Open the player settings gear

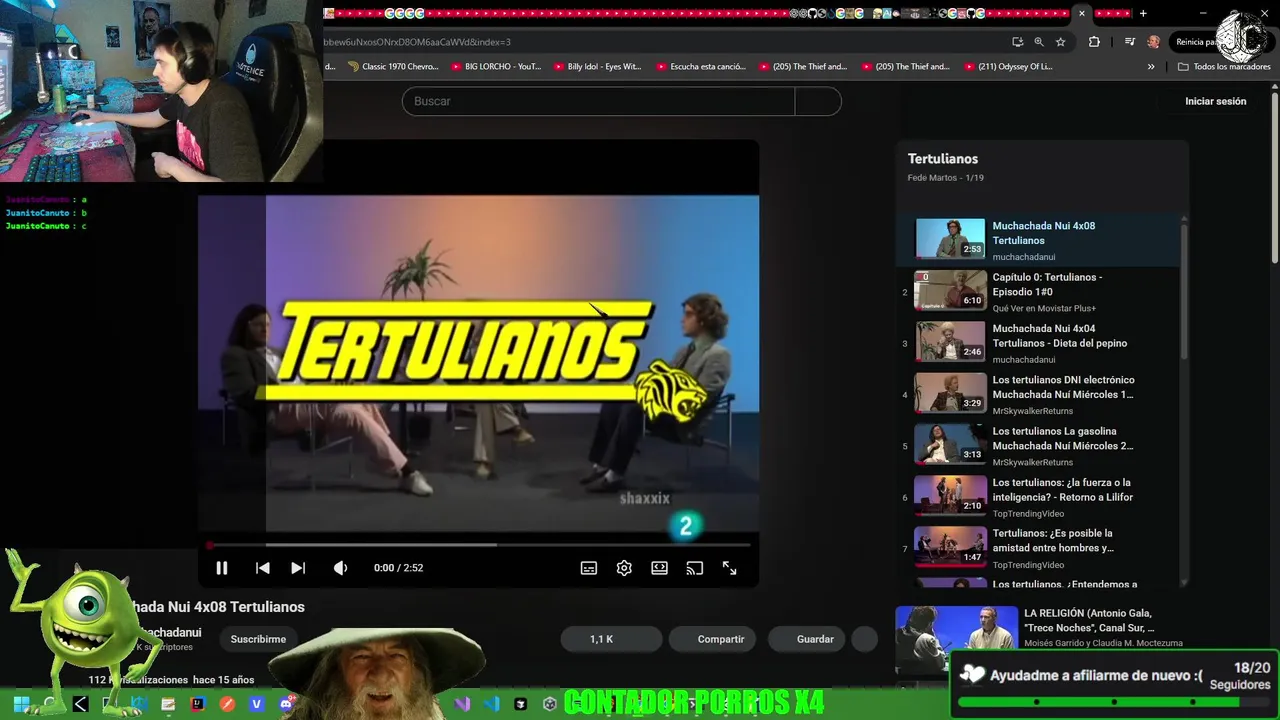point(624,568)
